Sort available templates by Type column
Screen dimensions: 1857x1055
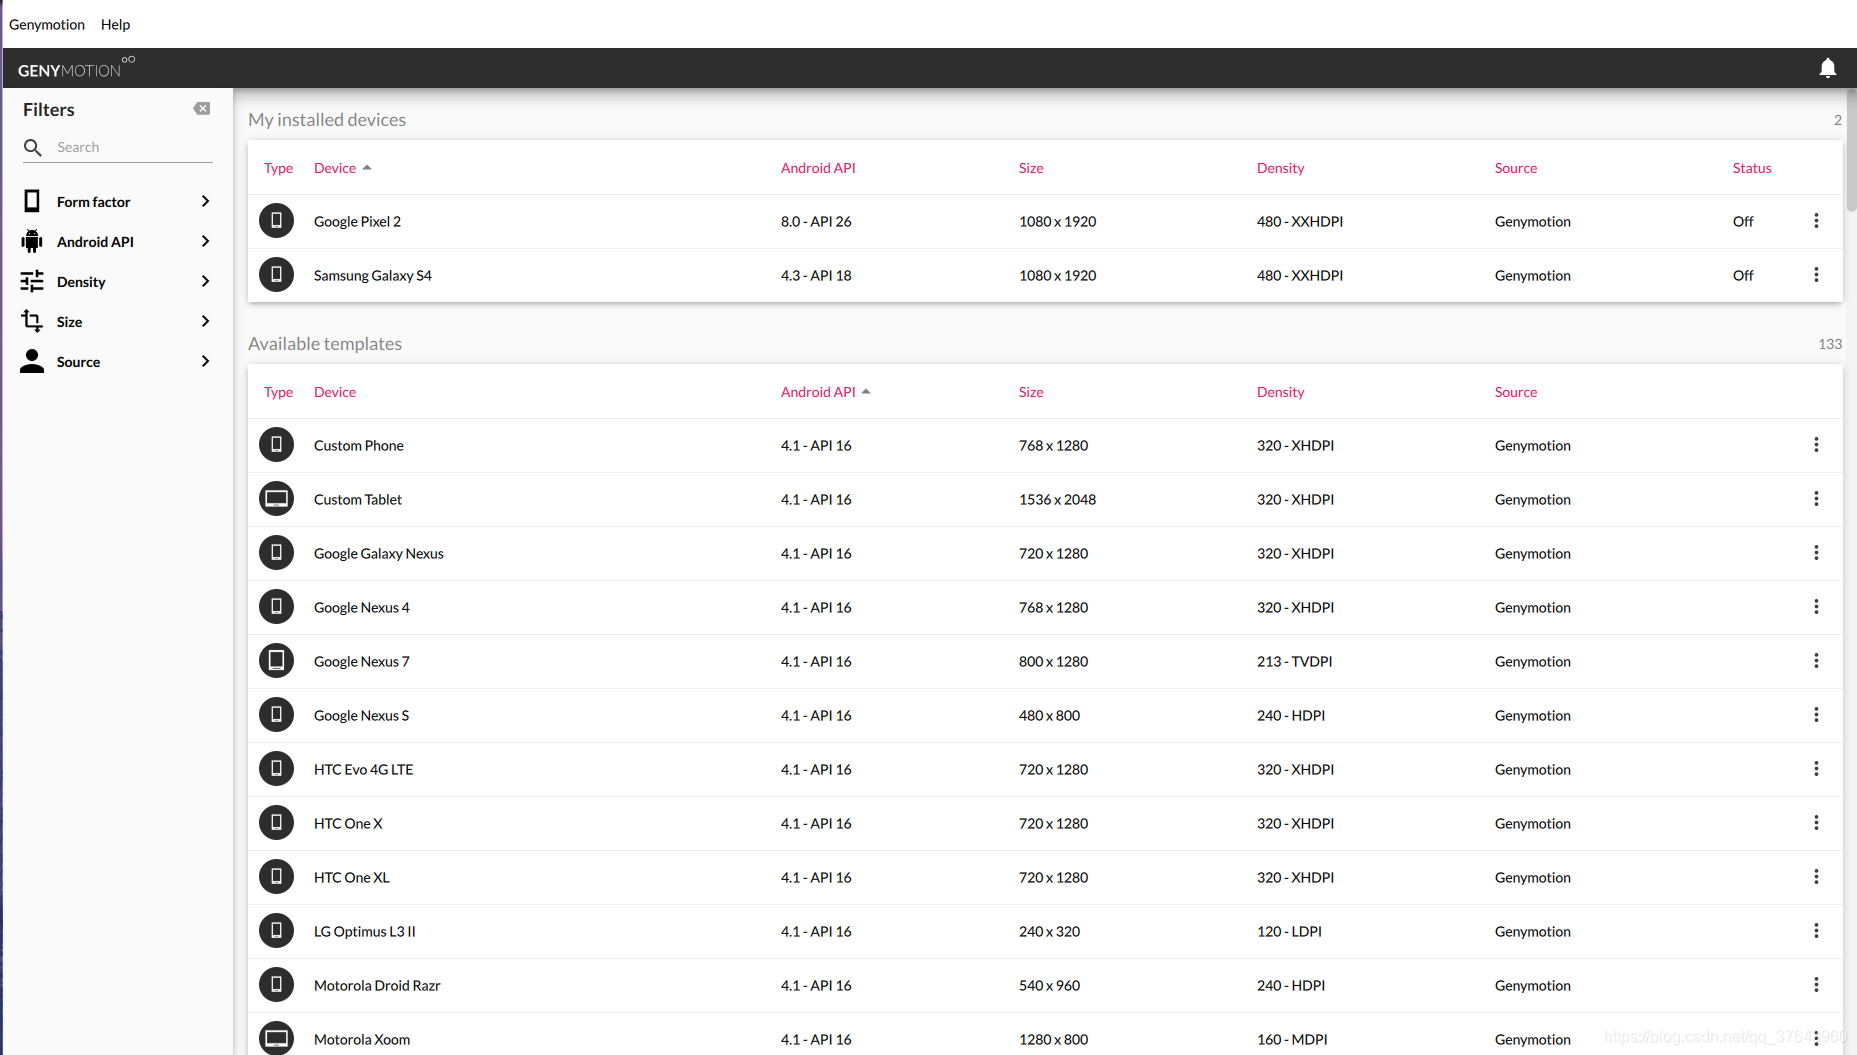click(278, 392)
